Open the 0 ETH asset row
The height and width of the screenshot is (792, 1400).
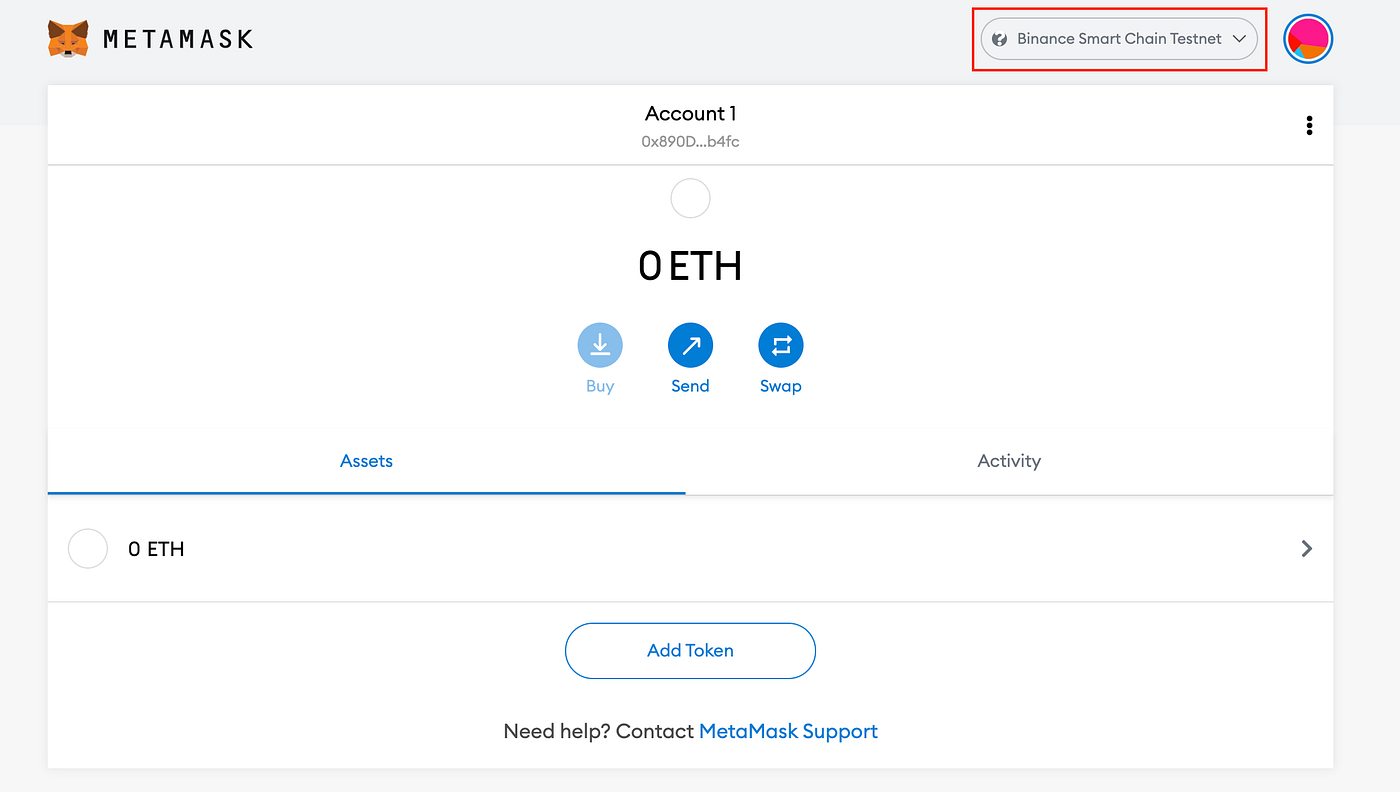click(690, 548)
